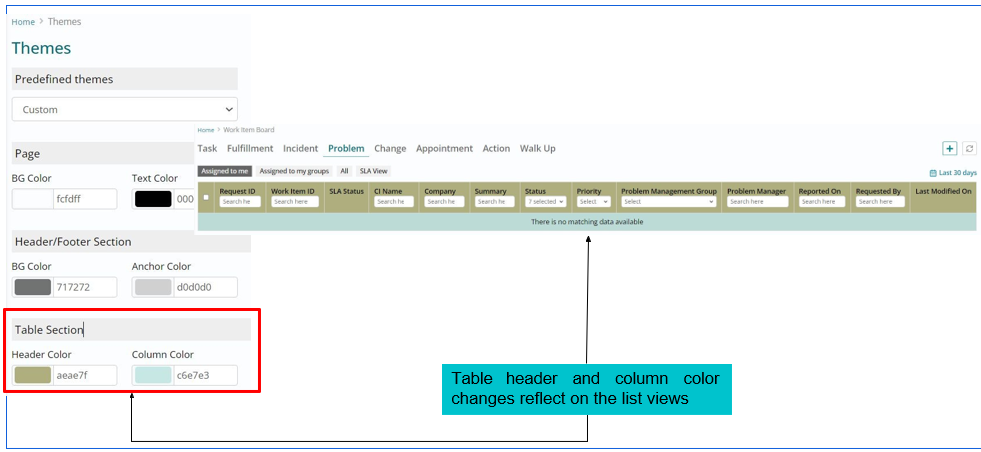Open the Walk Up tab

537,148
